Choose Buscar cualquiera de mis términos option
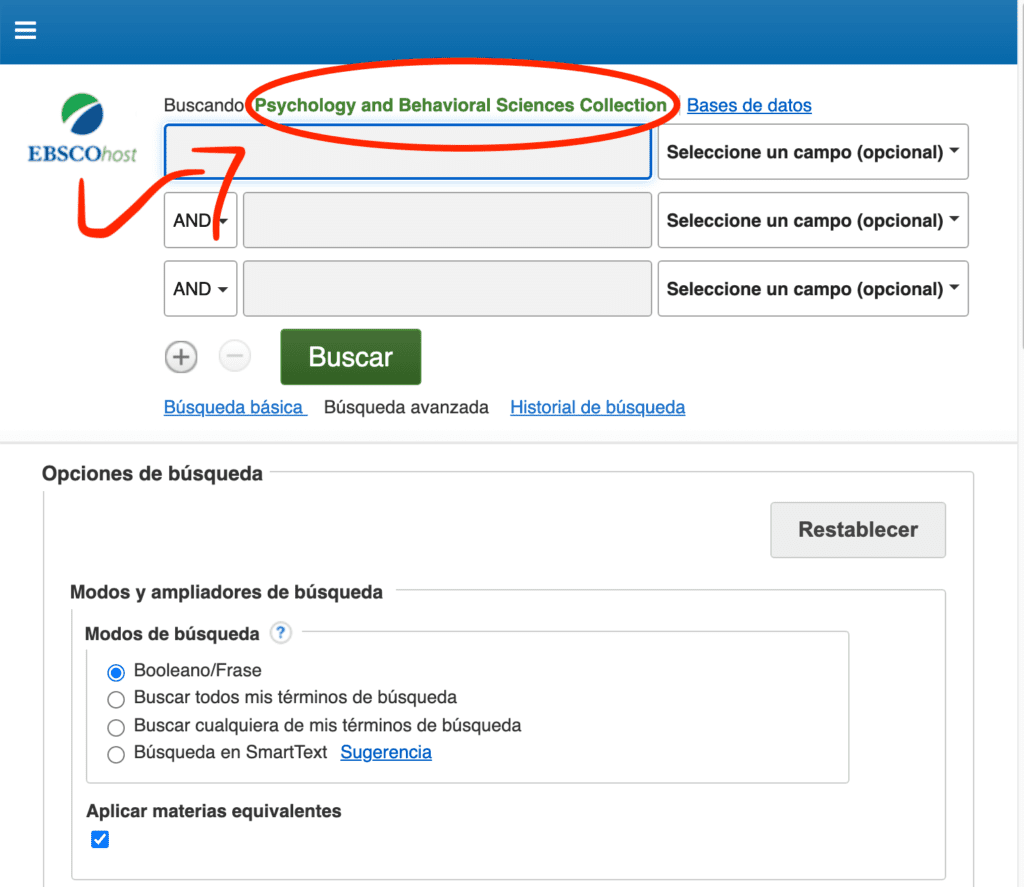 click(x=116, y=727)
